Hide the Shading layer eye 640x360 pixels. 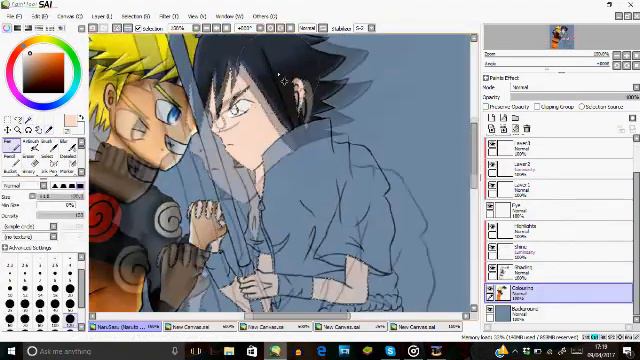coord(492,268)
